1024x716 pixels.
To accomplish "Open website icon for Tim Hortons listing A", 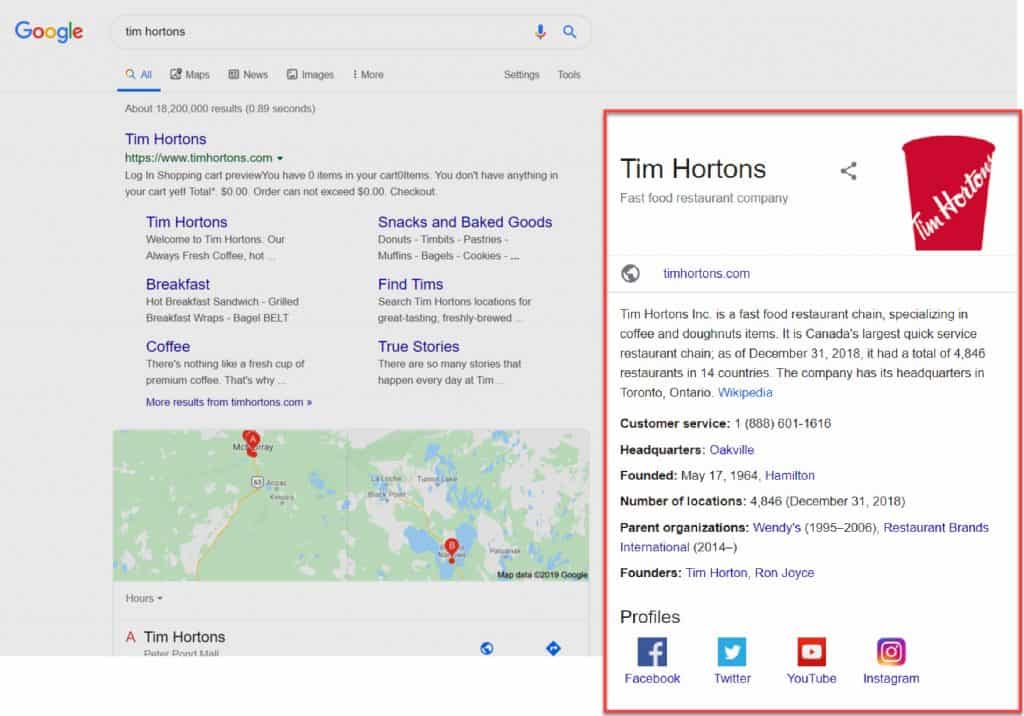I will tap(487, 648).
